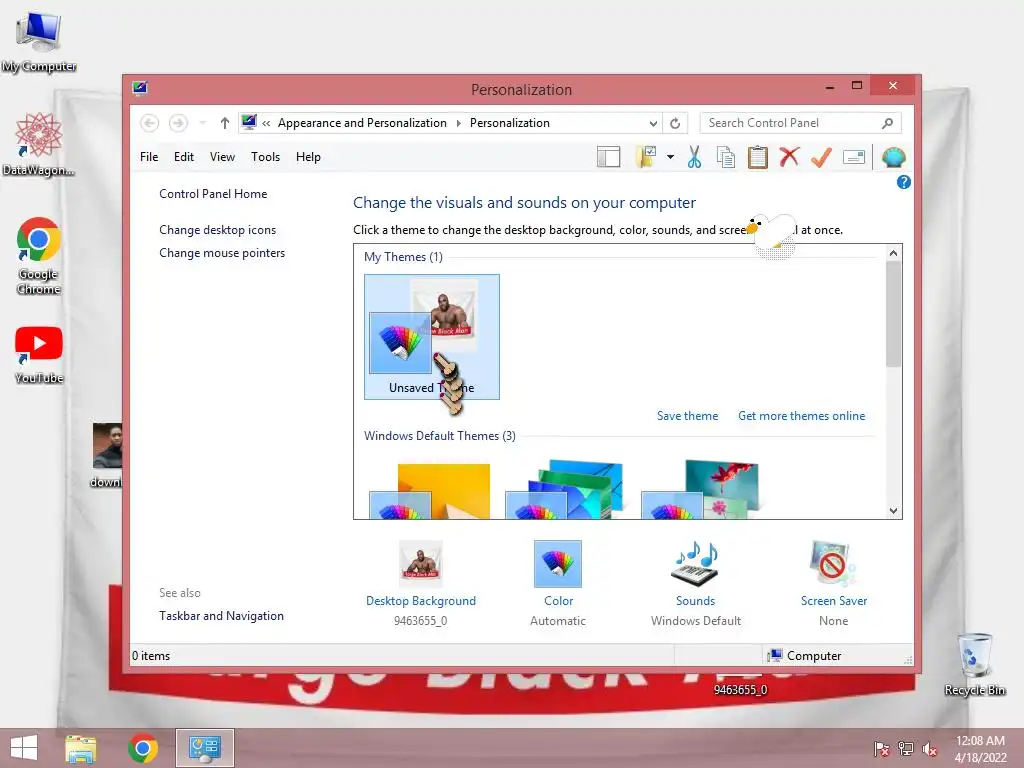Click the Control Panel taskbar button

click(x=204, y=748)
